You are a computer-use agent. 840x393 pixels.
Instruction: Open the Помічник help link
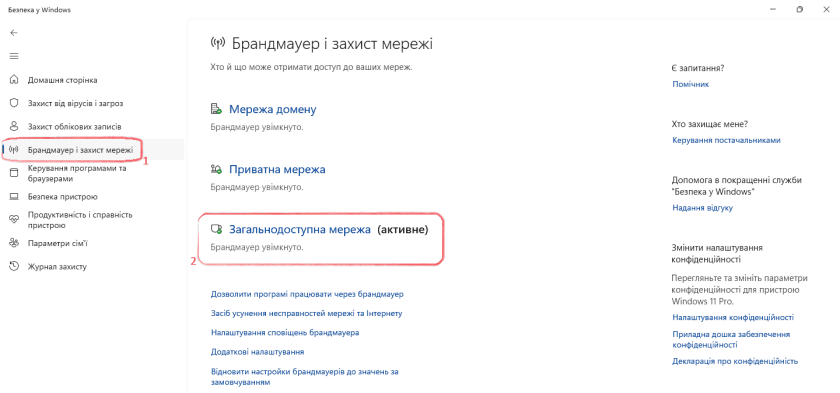coord(691,84)
